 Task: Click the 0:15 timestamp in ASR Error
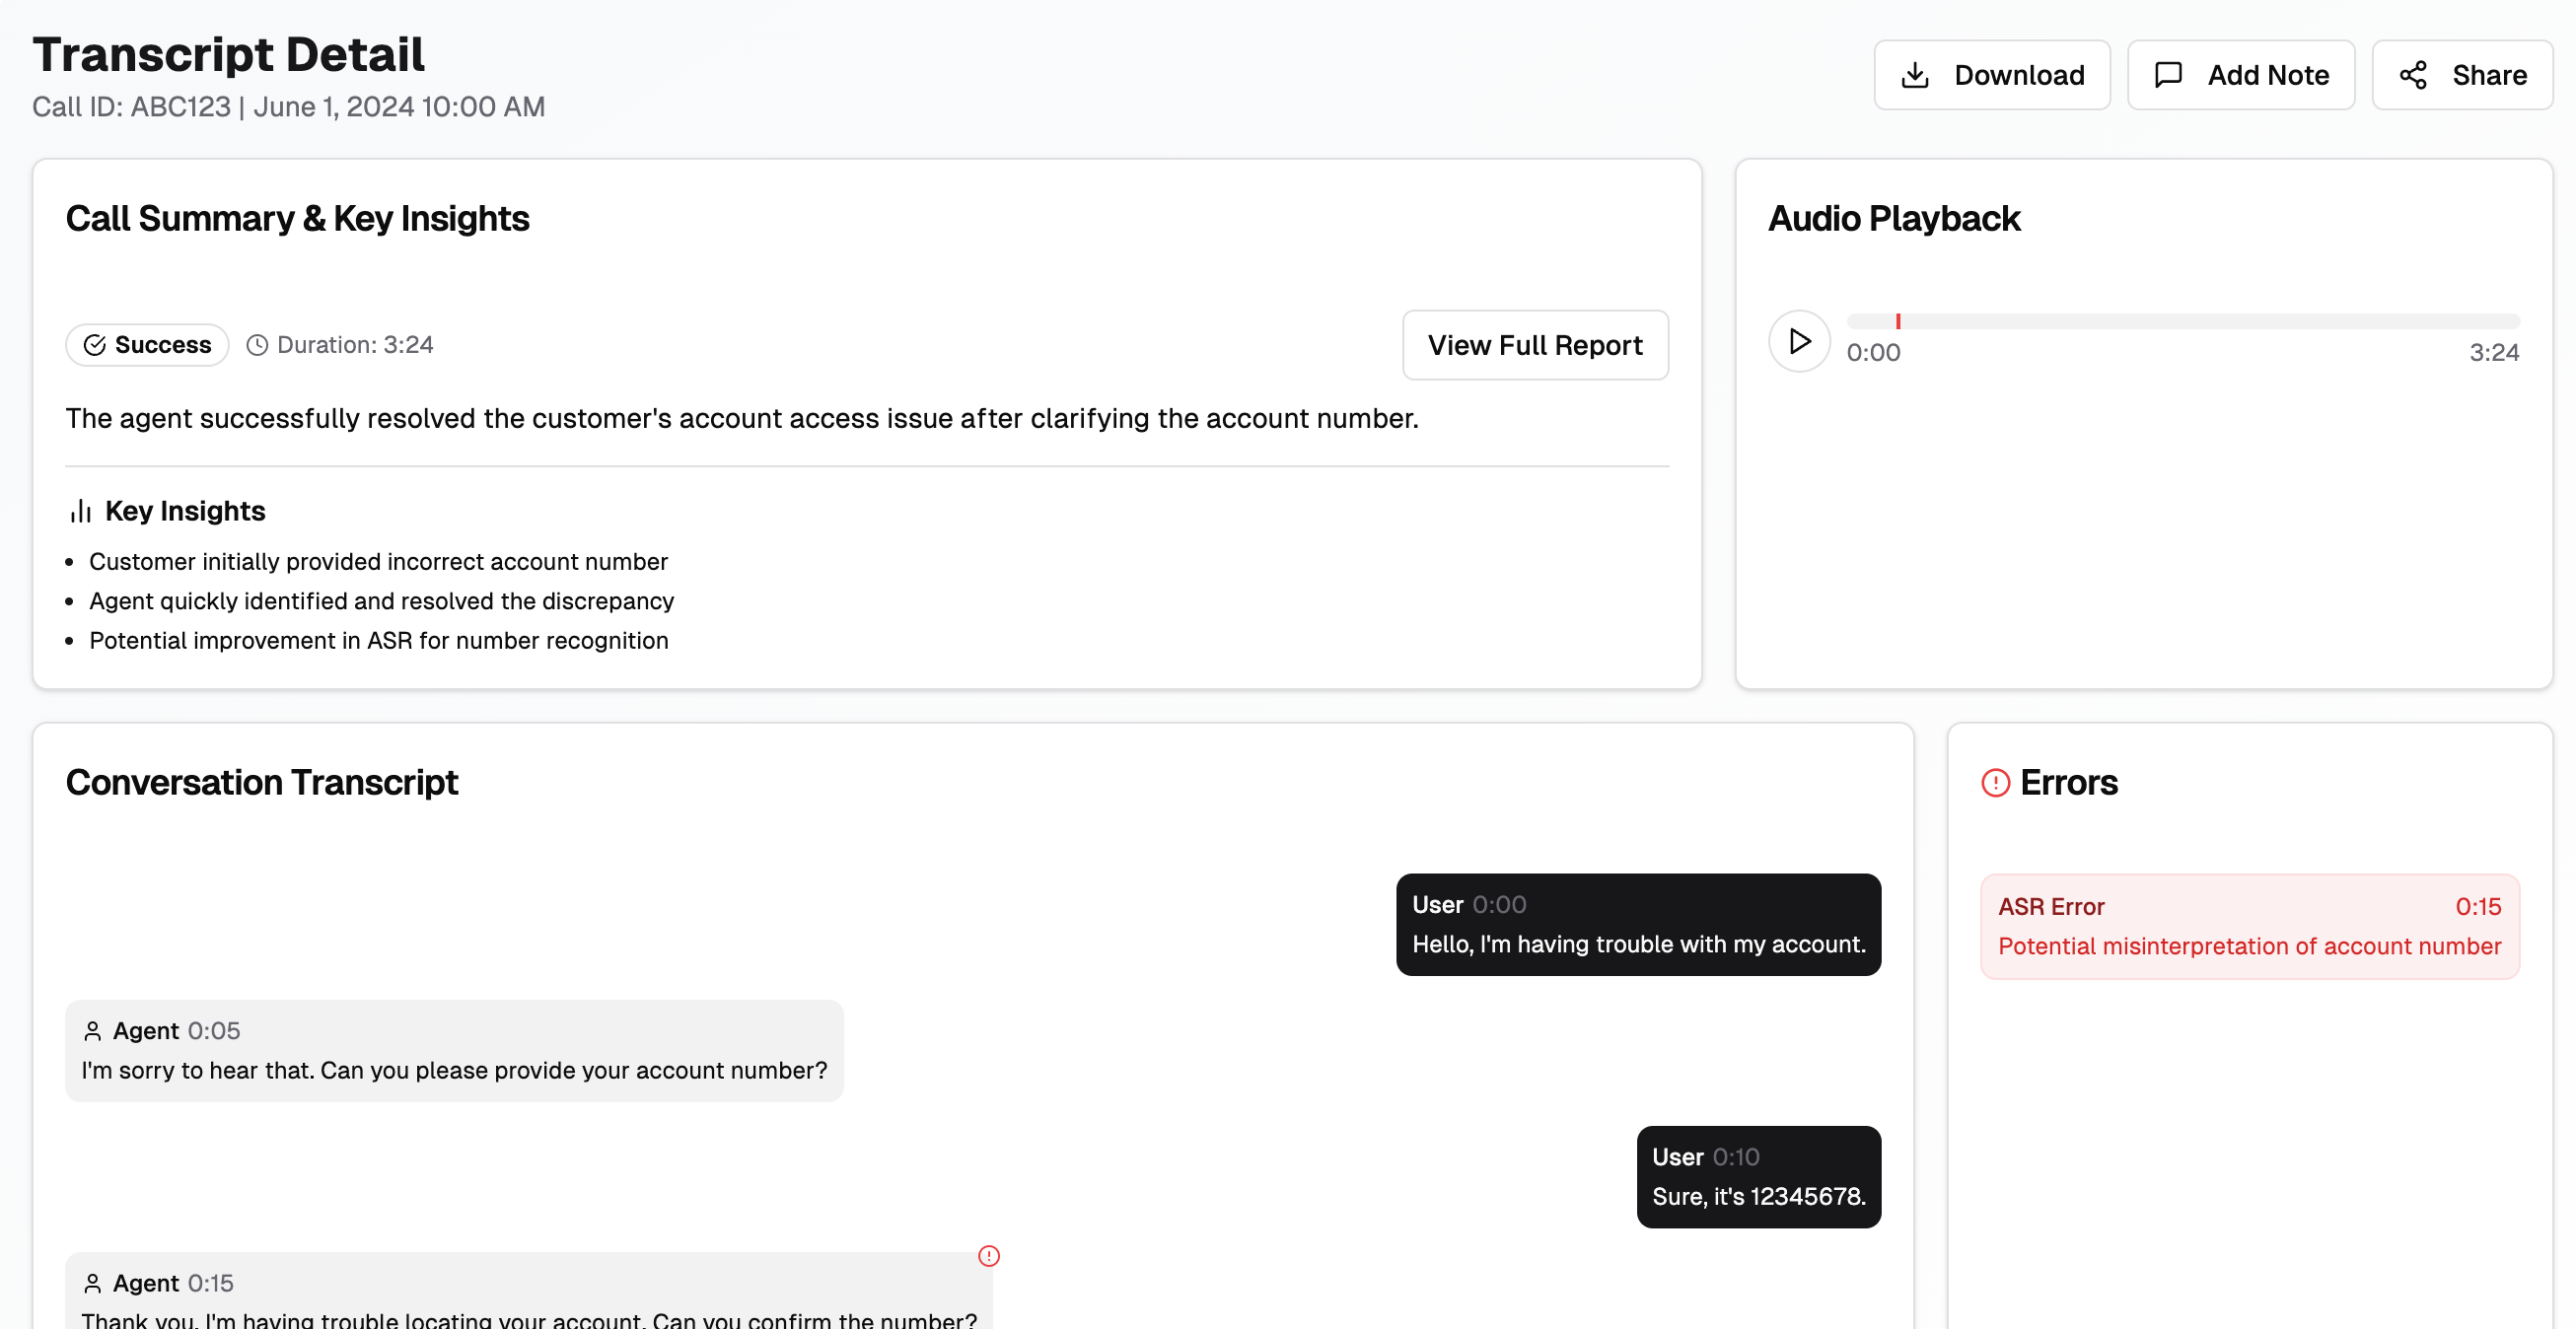point(2477,907)
